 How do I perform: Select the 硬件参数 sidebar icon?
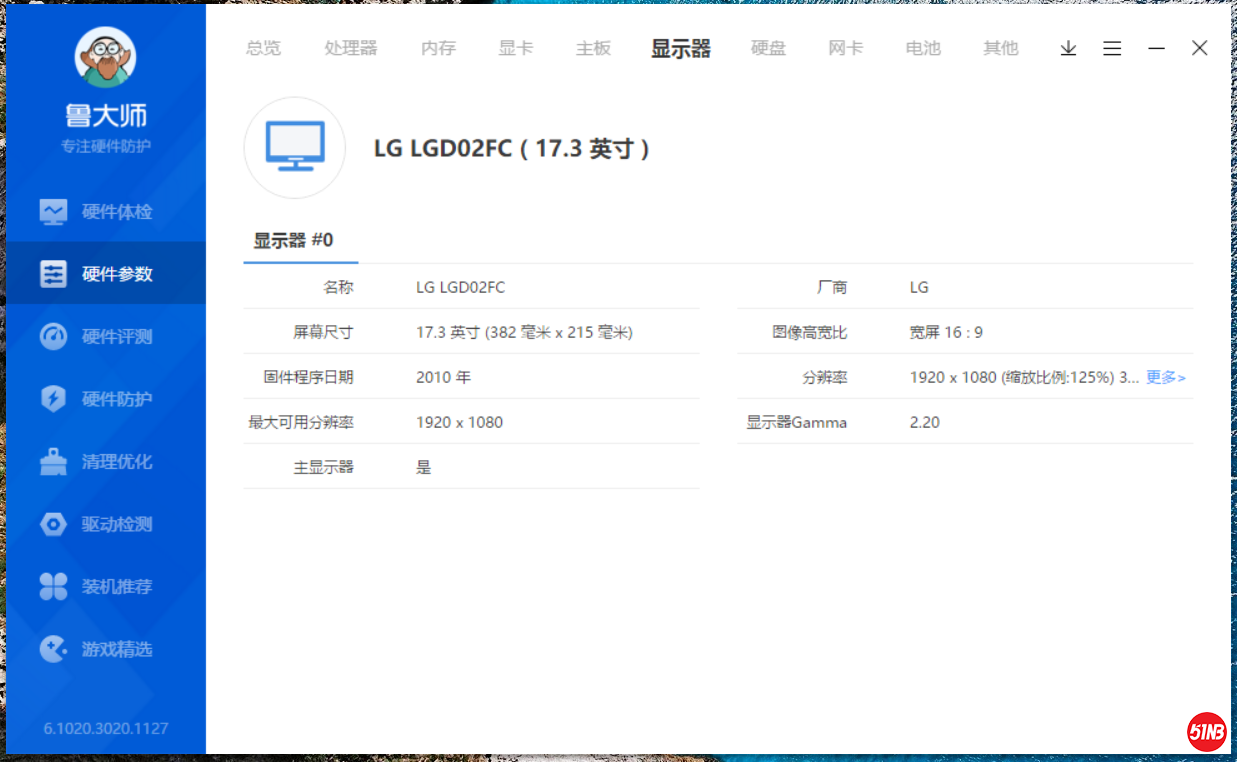pyautogui.click(x=53, y=274)
